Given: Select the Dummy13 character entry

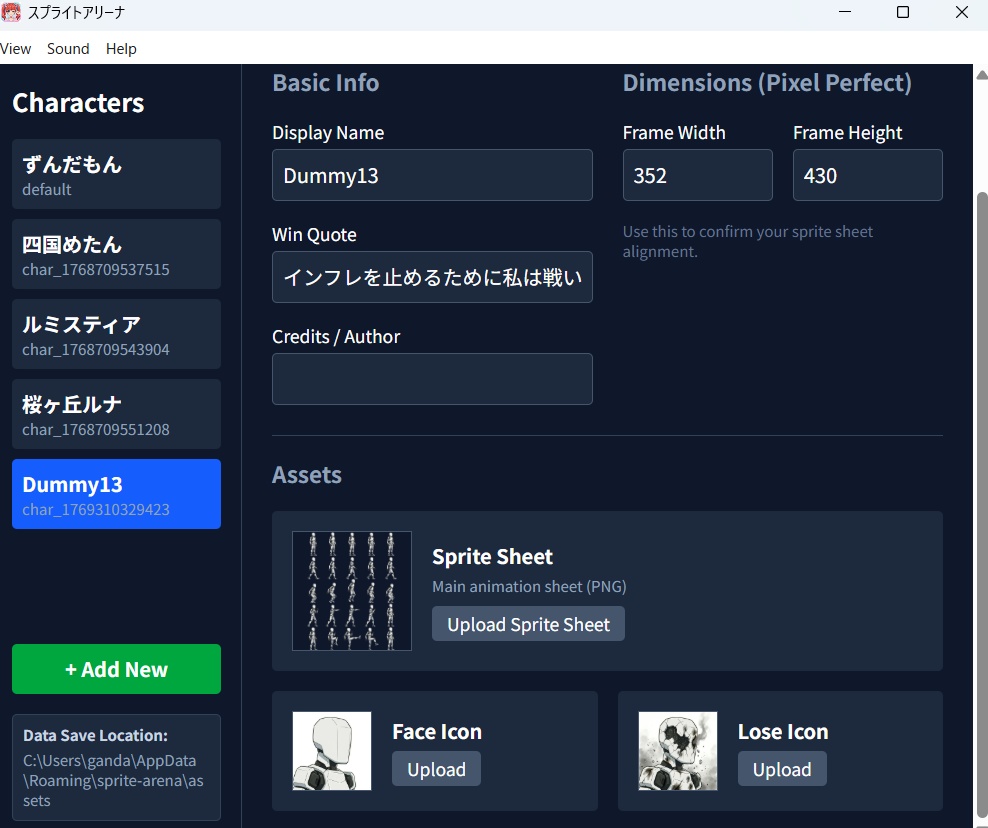Looking at the screenshot, I should [116, 494].
